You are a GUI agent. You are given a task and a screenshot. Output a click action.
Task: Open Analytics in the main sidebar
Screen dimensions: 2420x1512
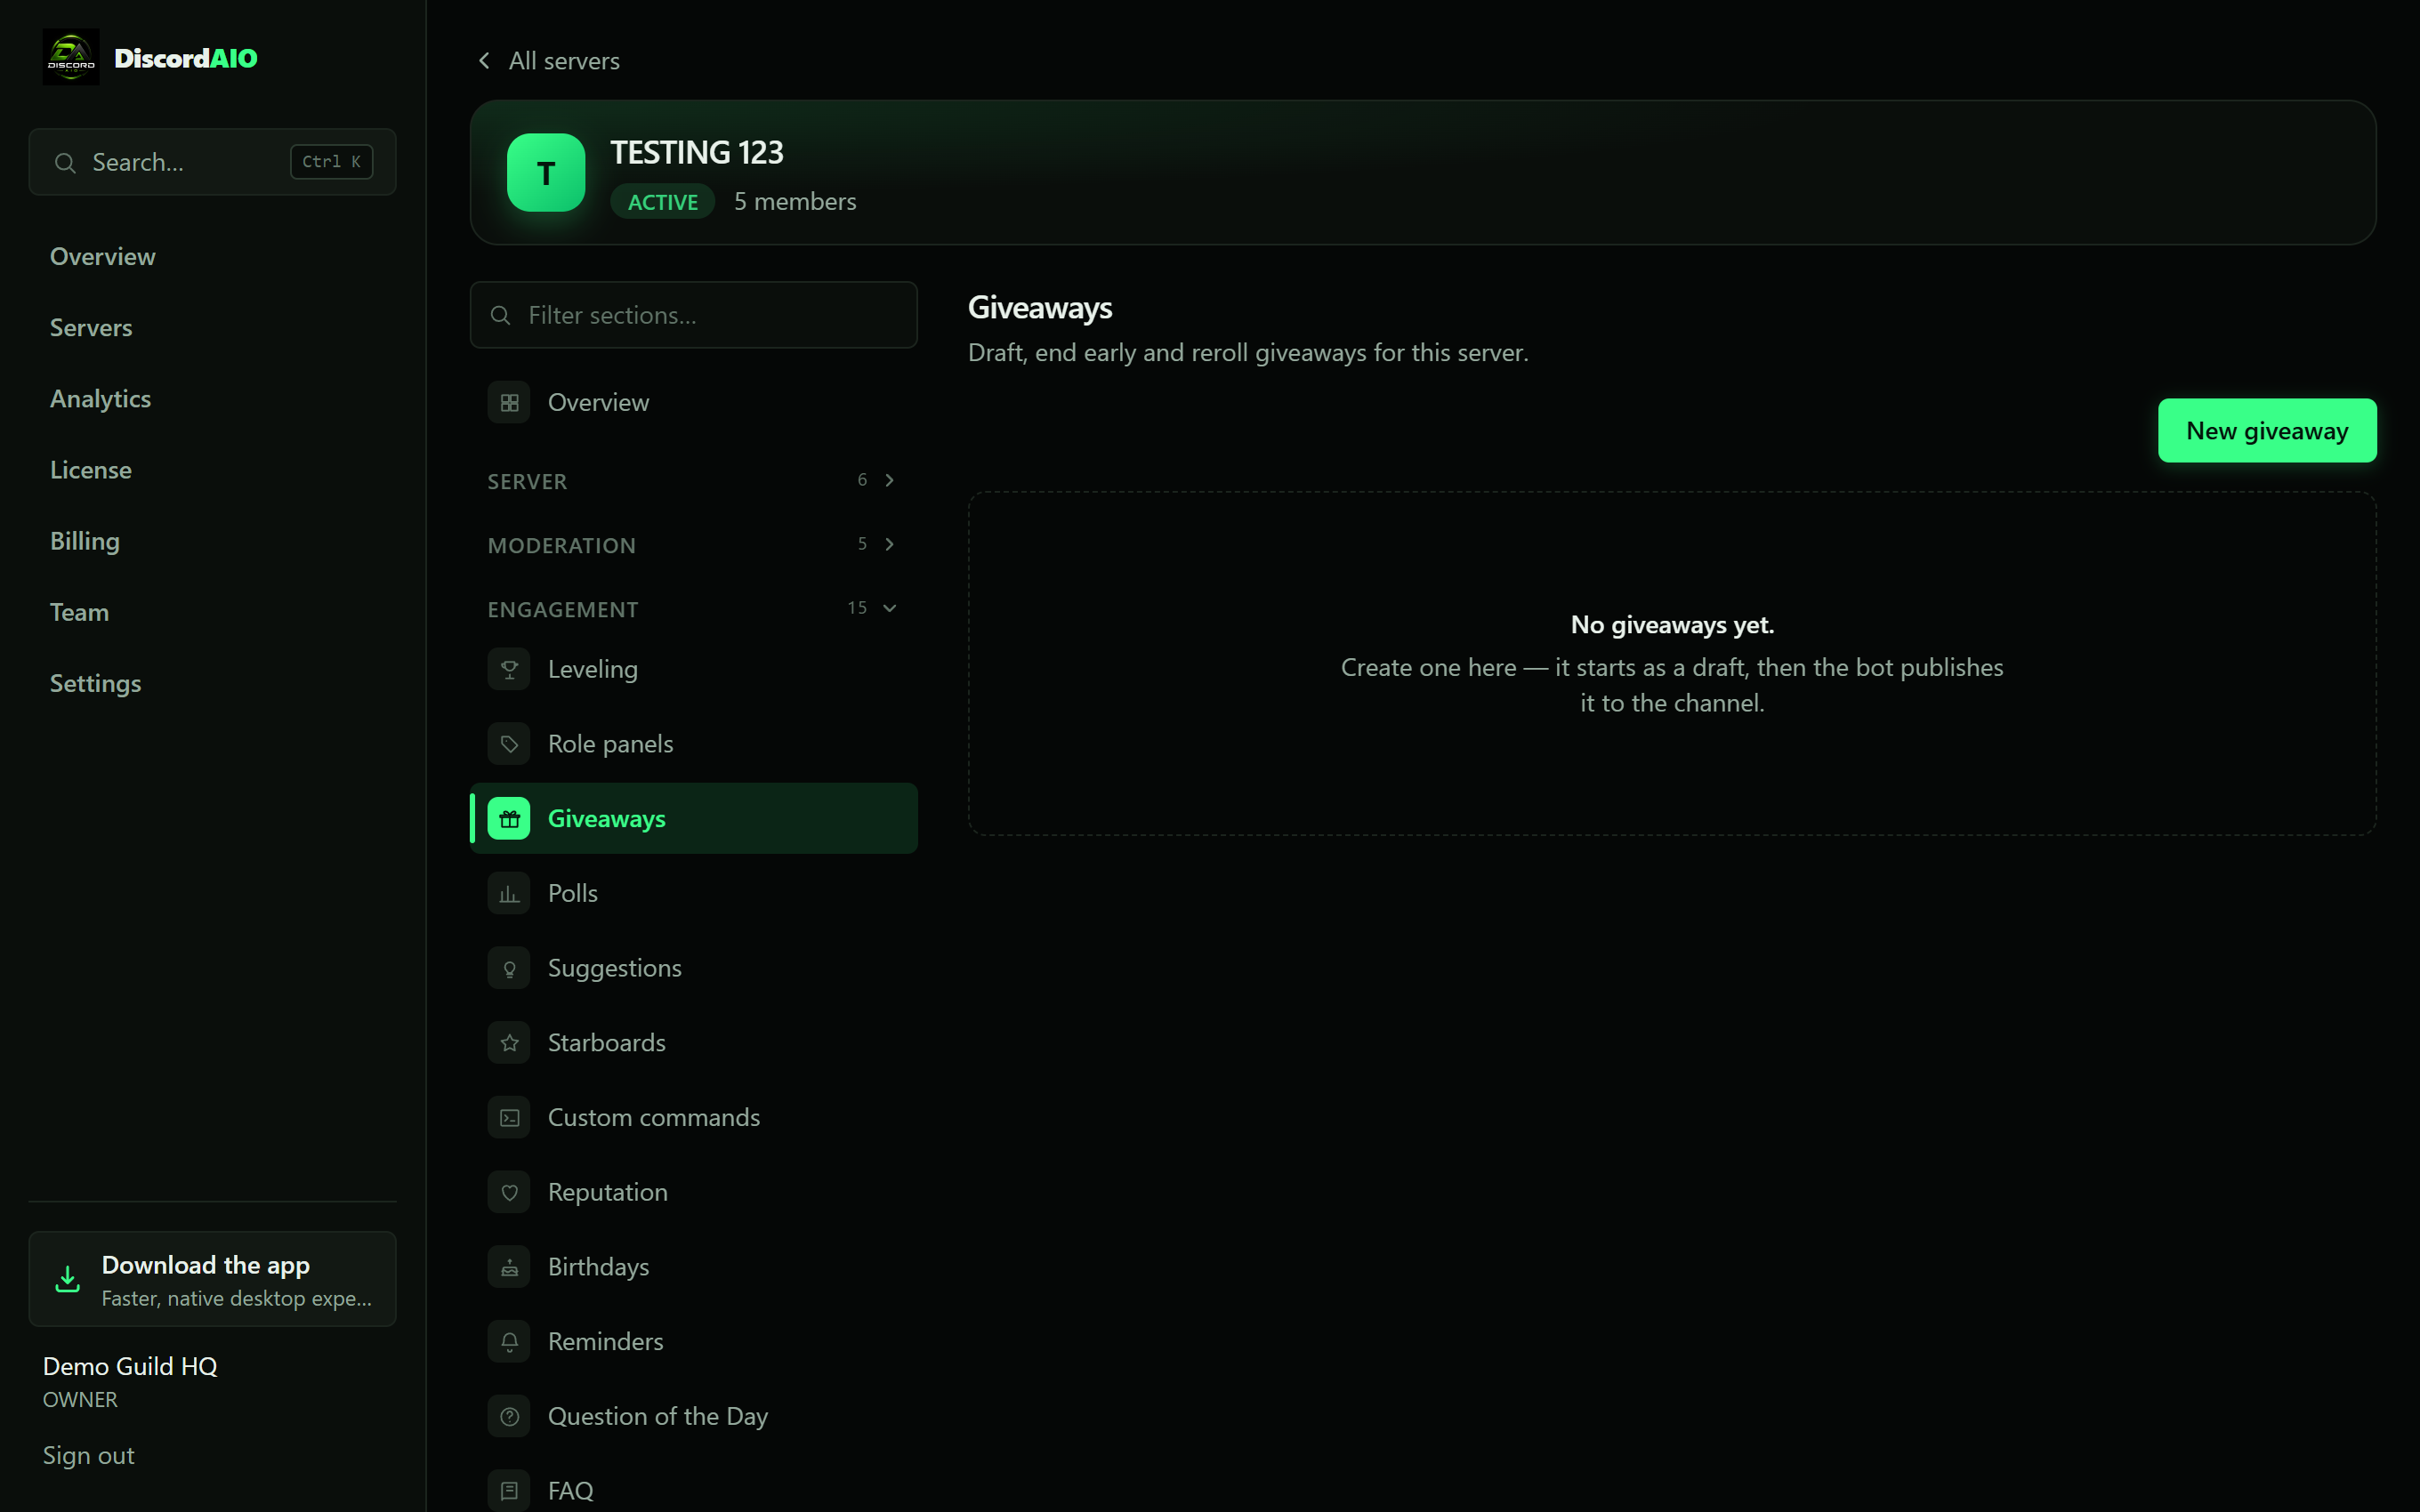212,399
